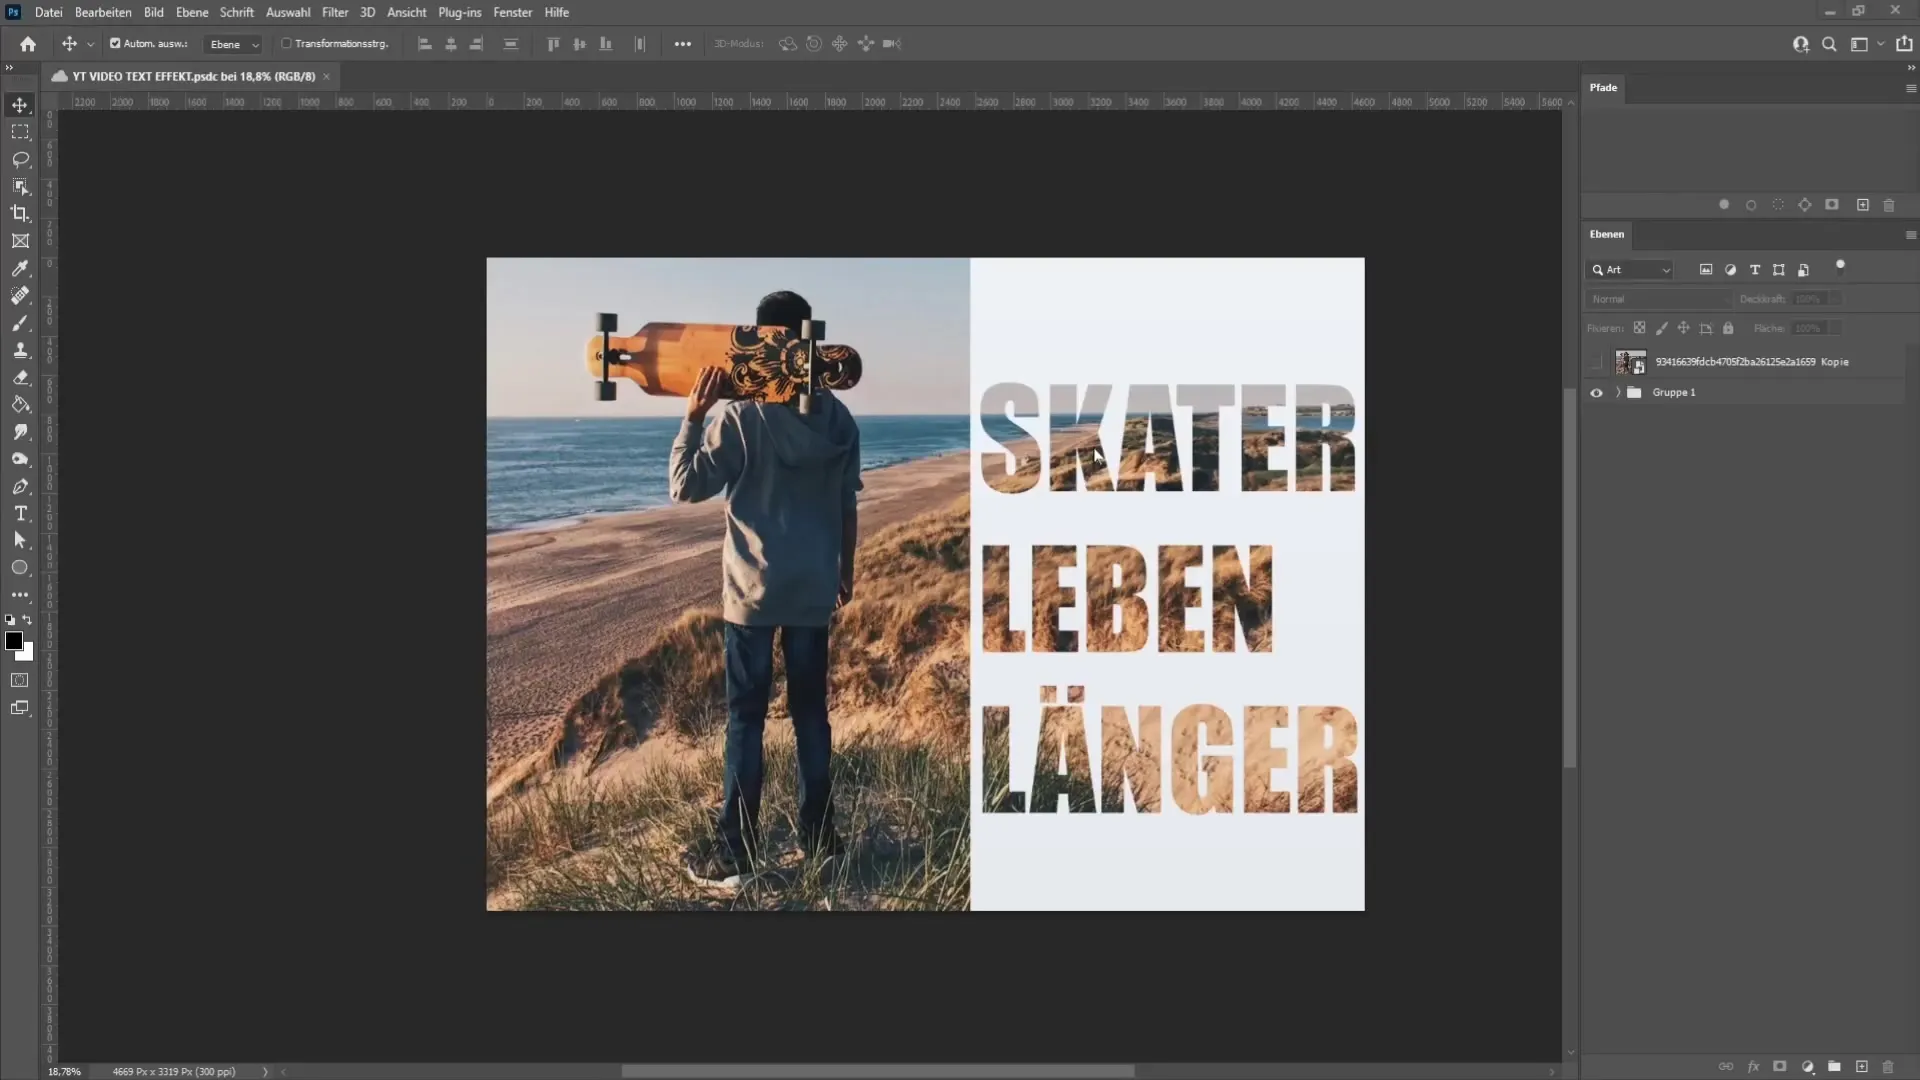Open the Normal blend mode dropdown
This screenshot has height=1080, width=1920.
click(1658, 299)
